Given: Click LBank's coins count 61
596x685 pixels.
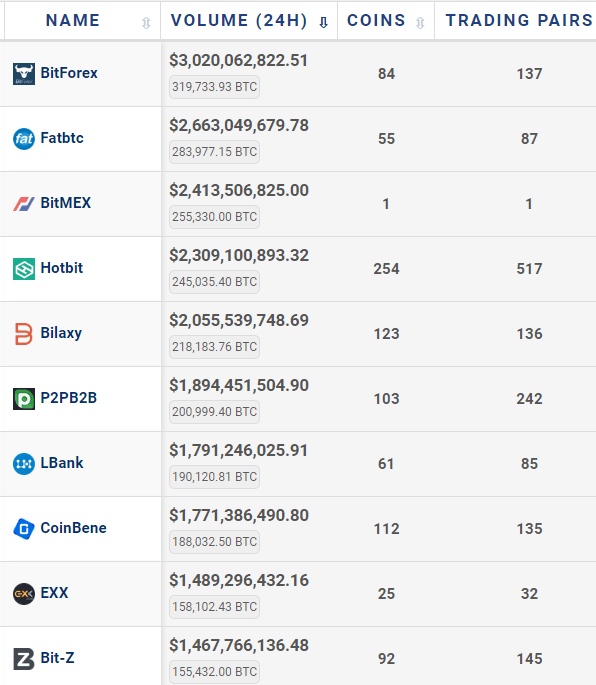Looking at the screenshot, I should click(386, 464).
